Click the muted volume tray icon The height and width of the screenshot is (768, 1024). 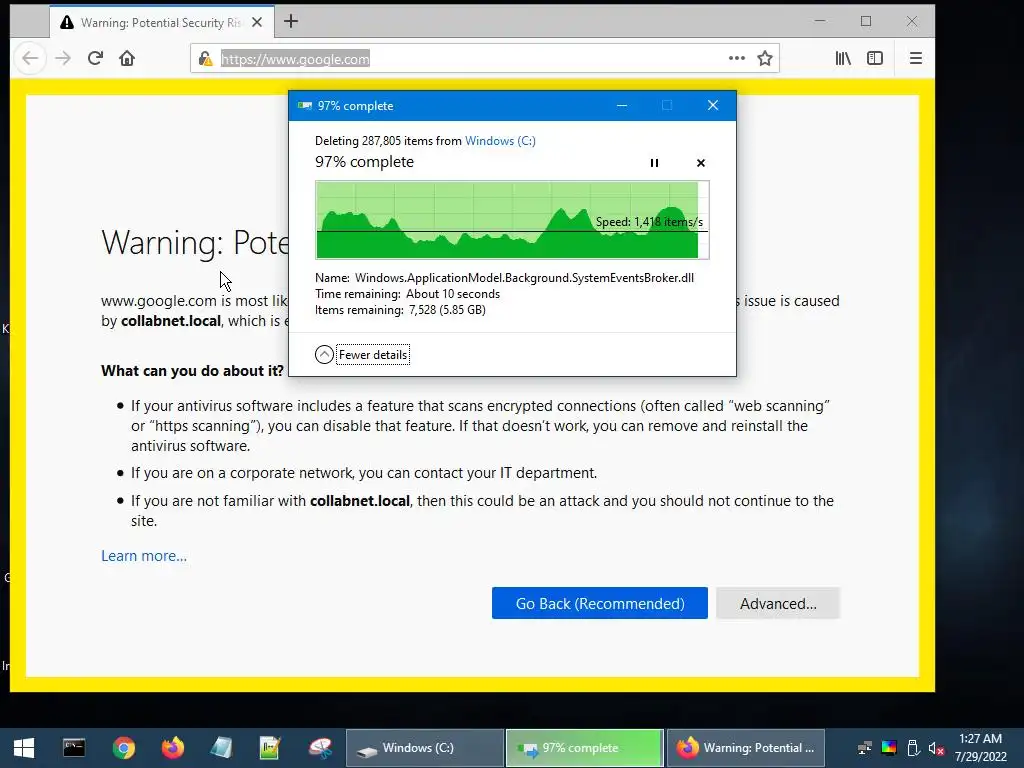pos(936,748)
